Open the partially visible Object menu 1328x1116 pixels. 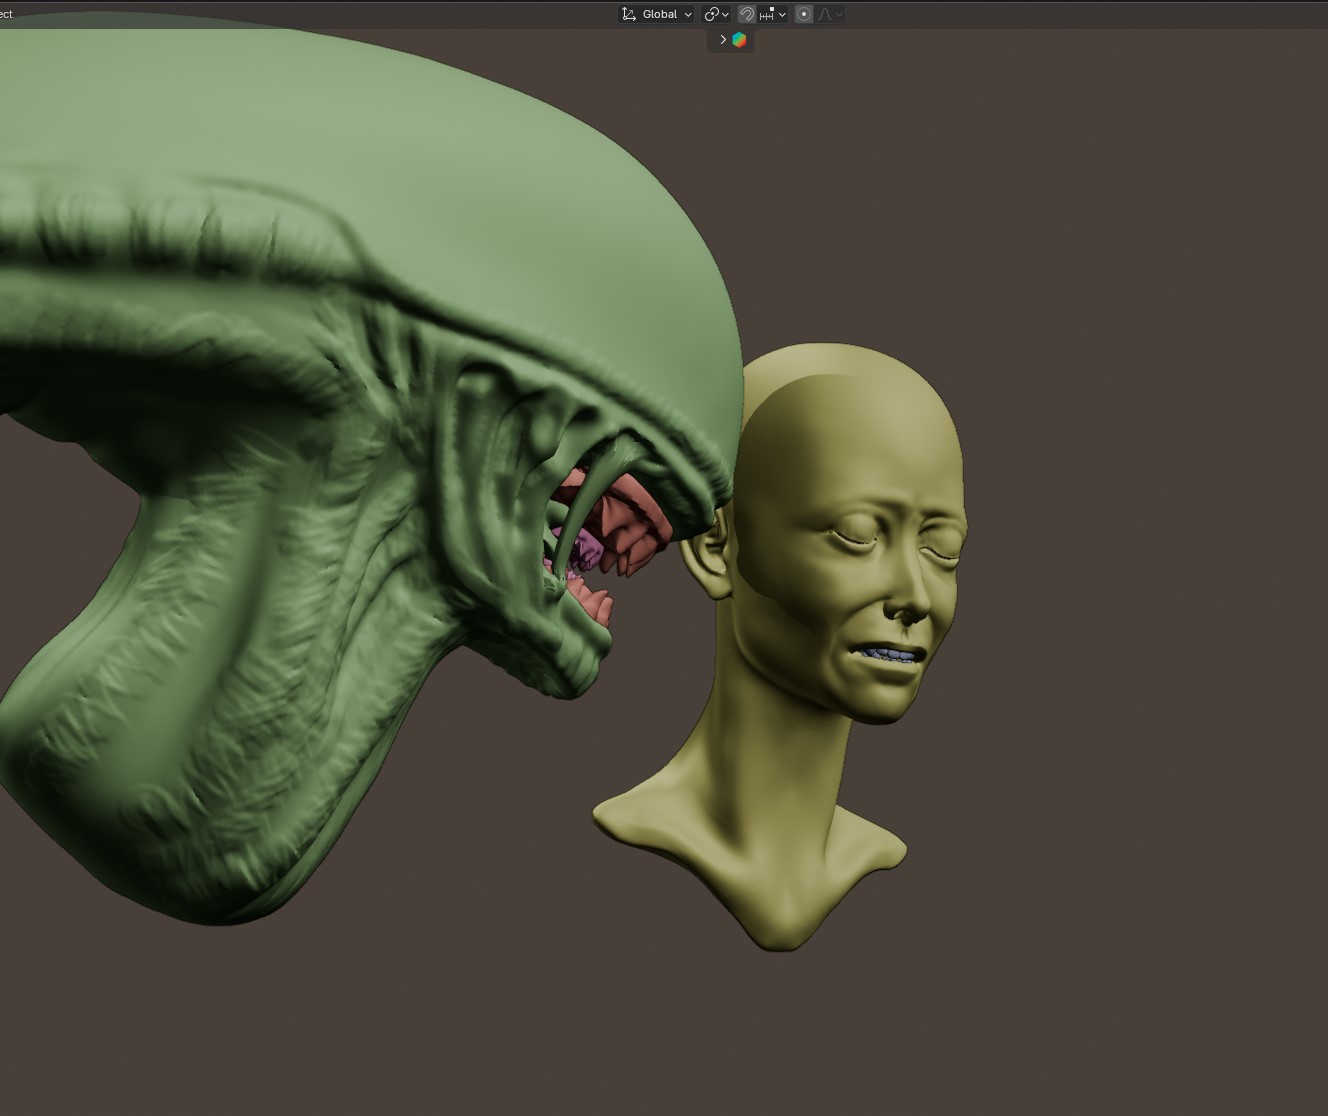[x=6, y=14]
